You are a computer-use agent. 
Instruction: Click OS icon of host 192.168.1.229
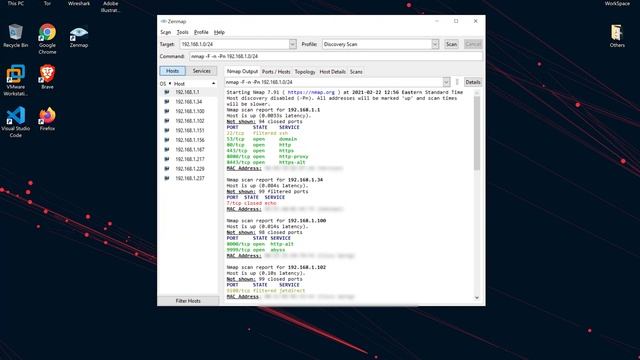[167, 169]
